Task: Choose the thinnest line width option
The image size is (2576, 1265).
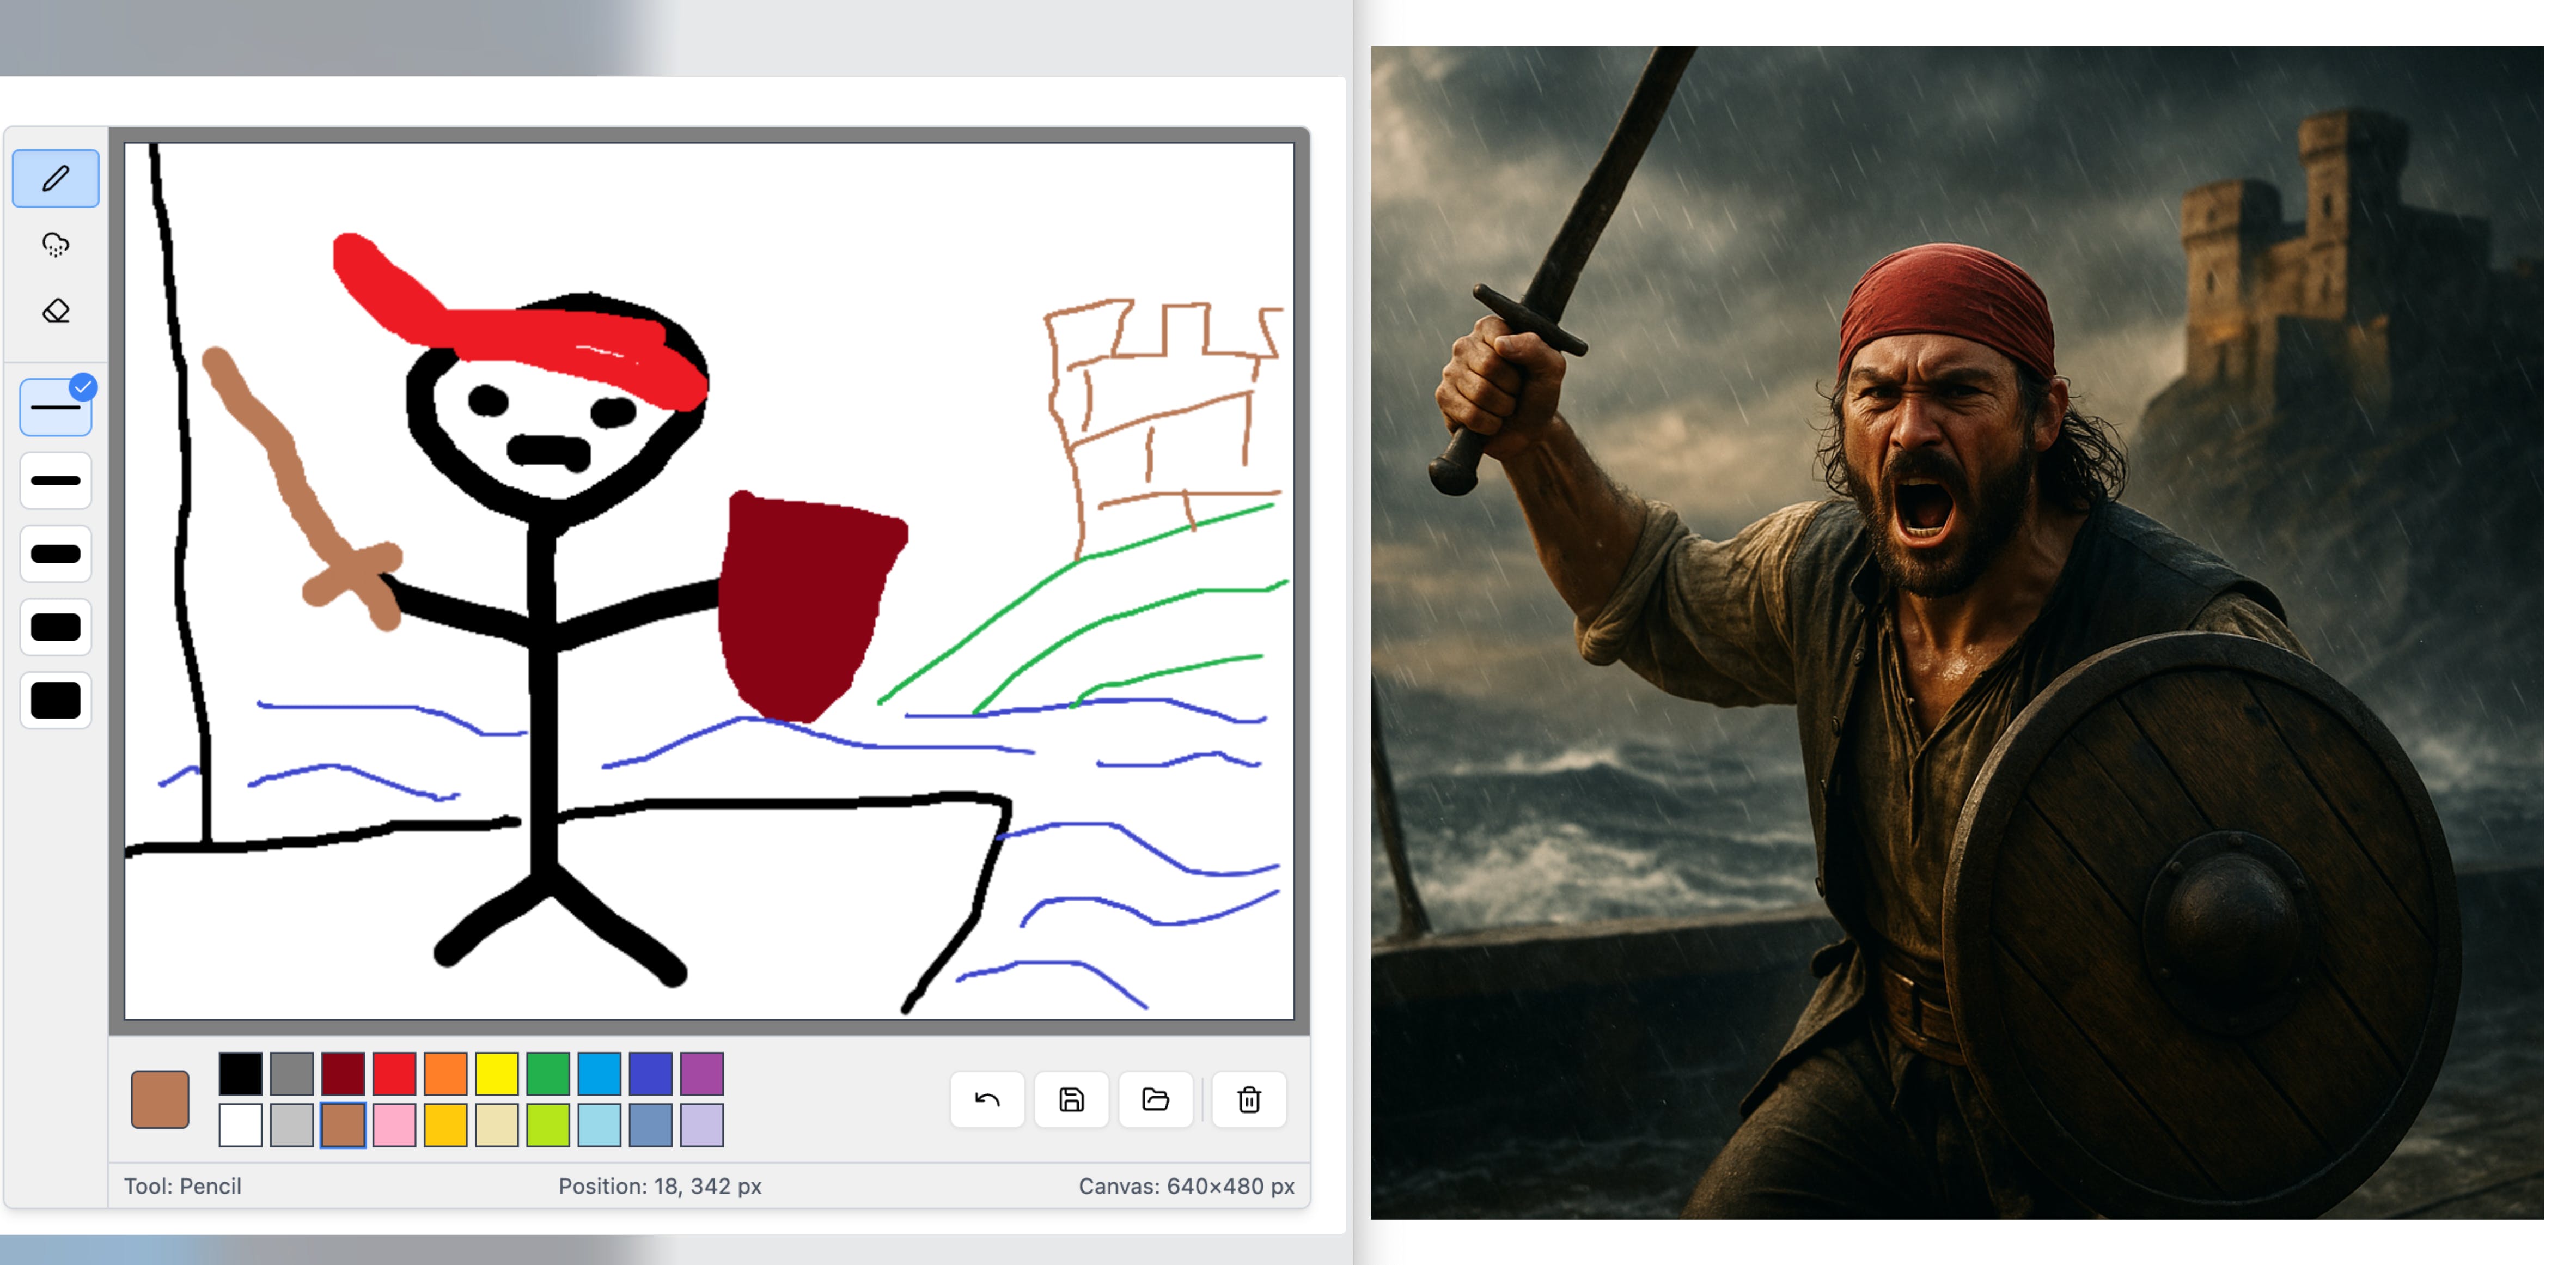Action: [x=55, y=407]
